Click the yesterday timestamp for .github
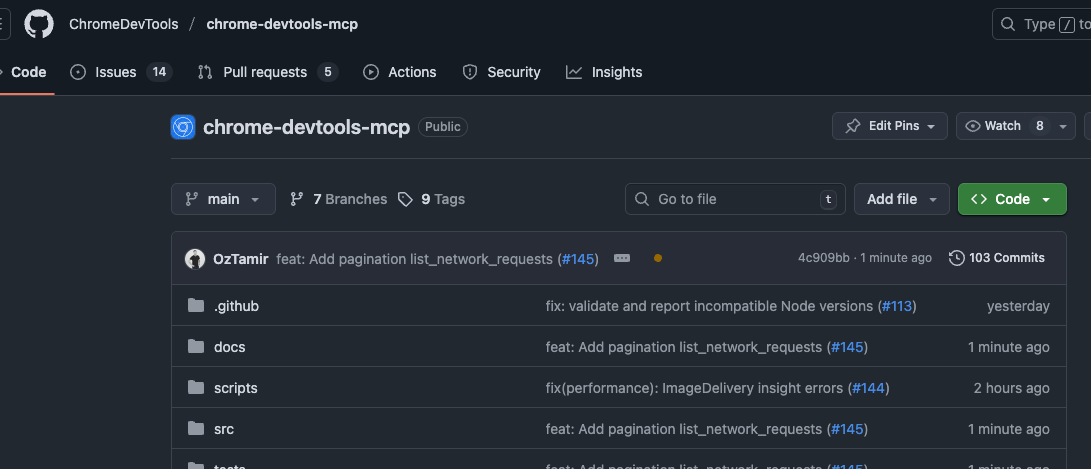Viewport: 1091px width, 469px height. tap(1018, 306)
